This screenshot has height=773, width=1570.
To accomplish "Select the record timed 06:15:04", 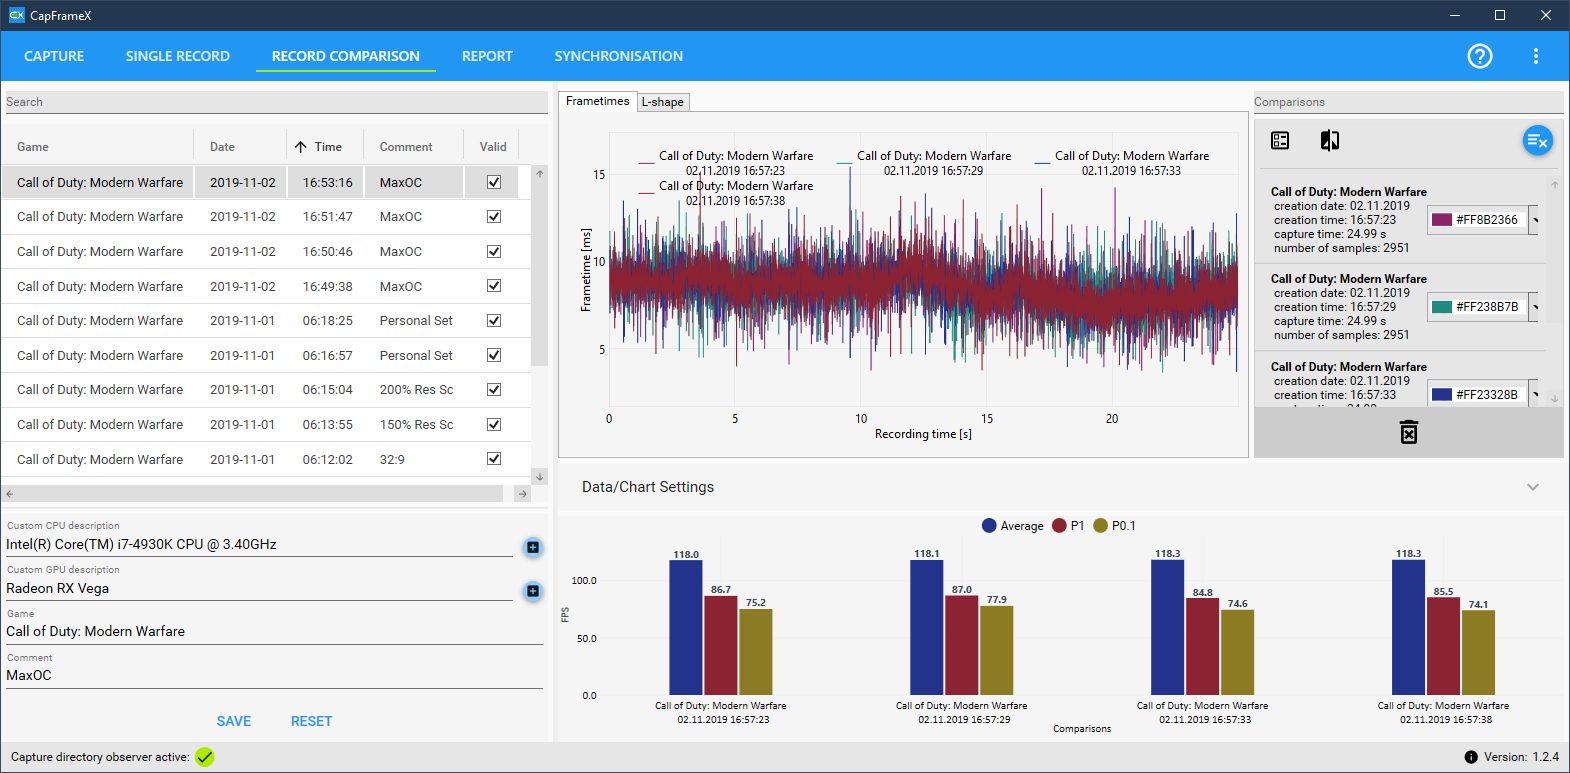I will pos(266,389).
